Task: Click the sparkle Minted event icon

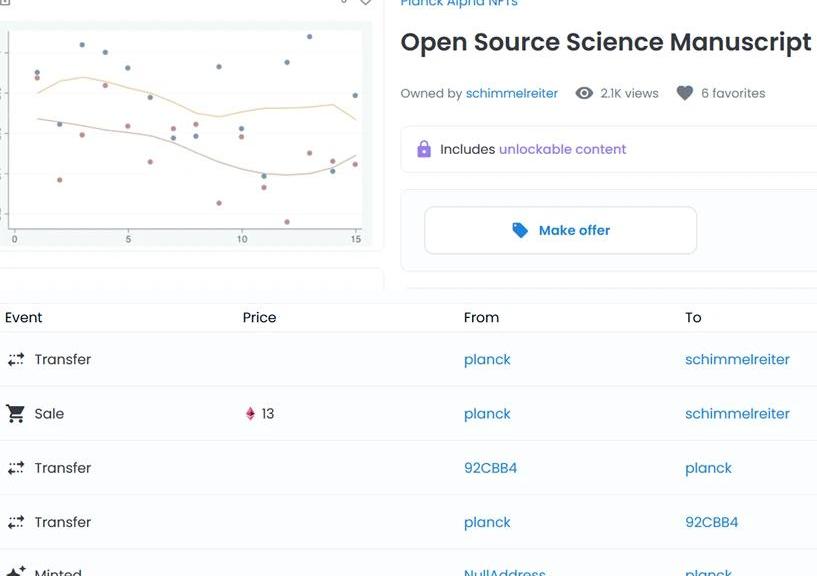Action: pos(15,572)
